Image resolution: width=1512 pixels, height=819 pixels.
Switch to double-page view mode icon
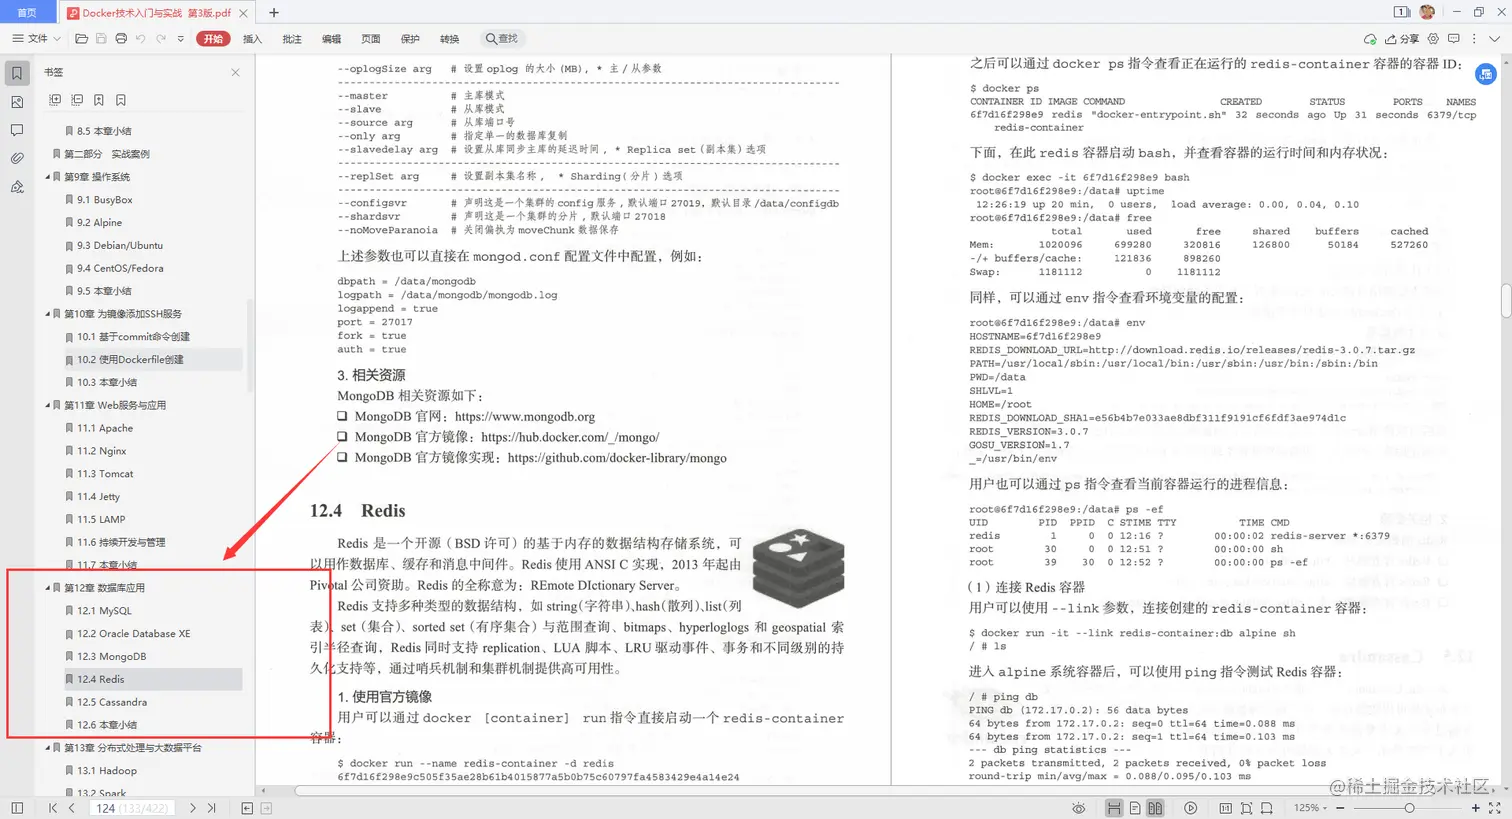[1156, 807]
